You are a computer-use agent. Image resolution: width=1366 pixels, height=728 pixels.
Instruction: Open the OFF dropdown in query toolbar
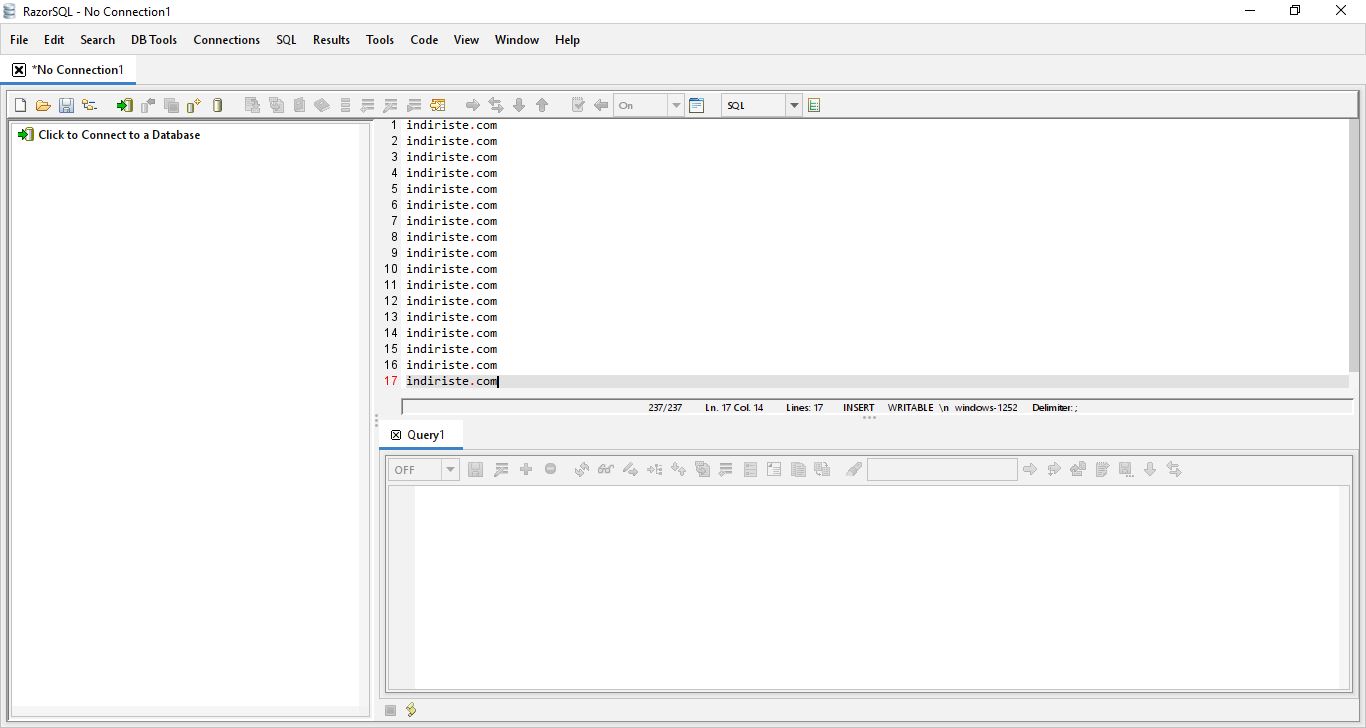pyautogui.click(x=450, y=470)
